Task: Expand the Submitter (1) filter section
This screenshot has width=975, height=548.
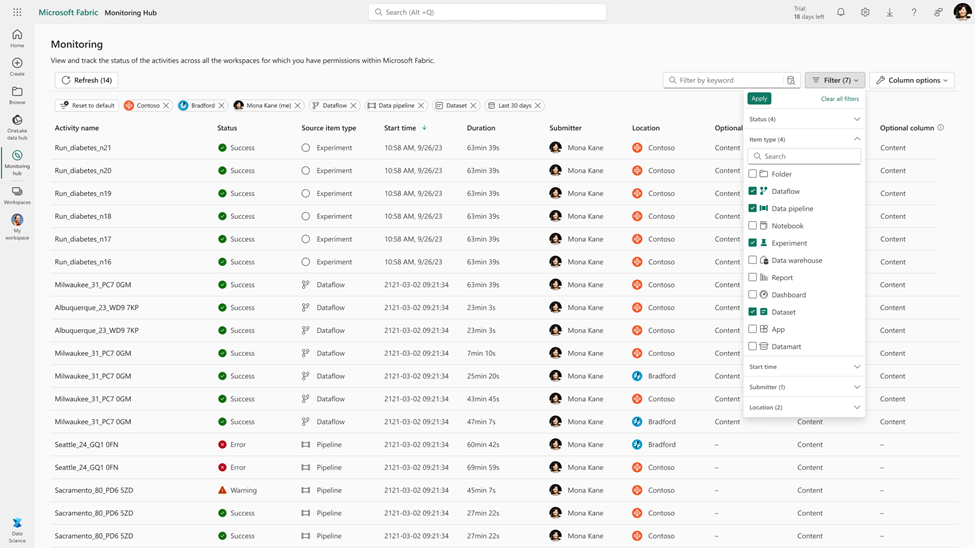Action: 804,387
